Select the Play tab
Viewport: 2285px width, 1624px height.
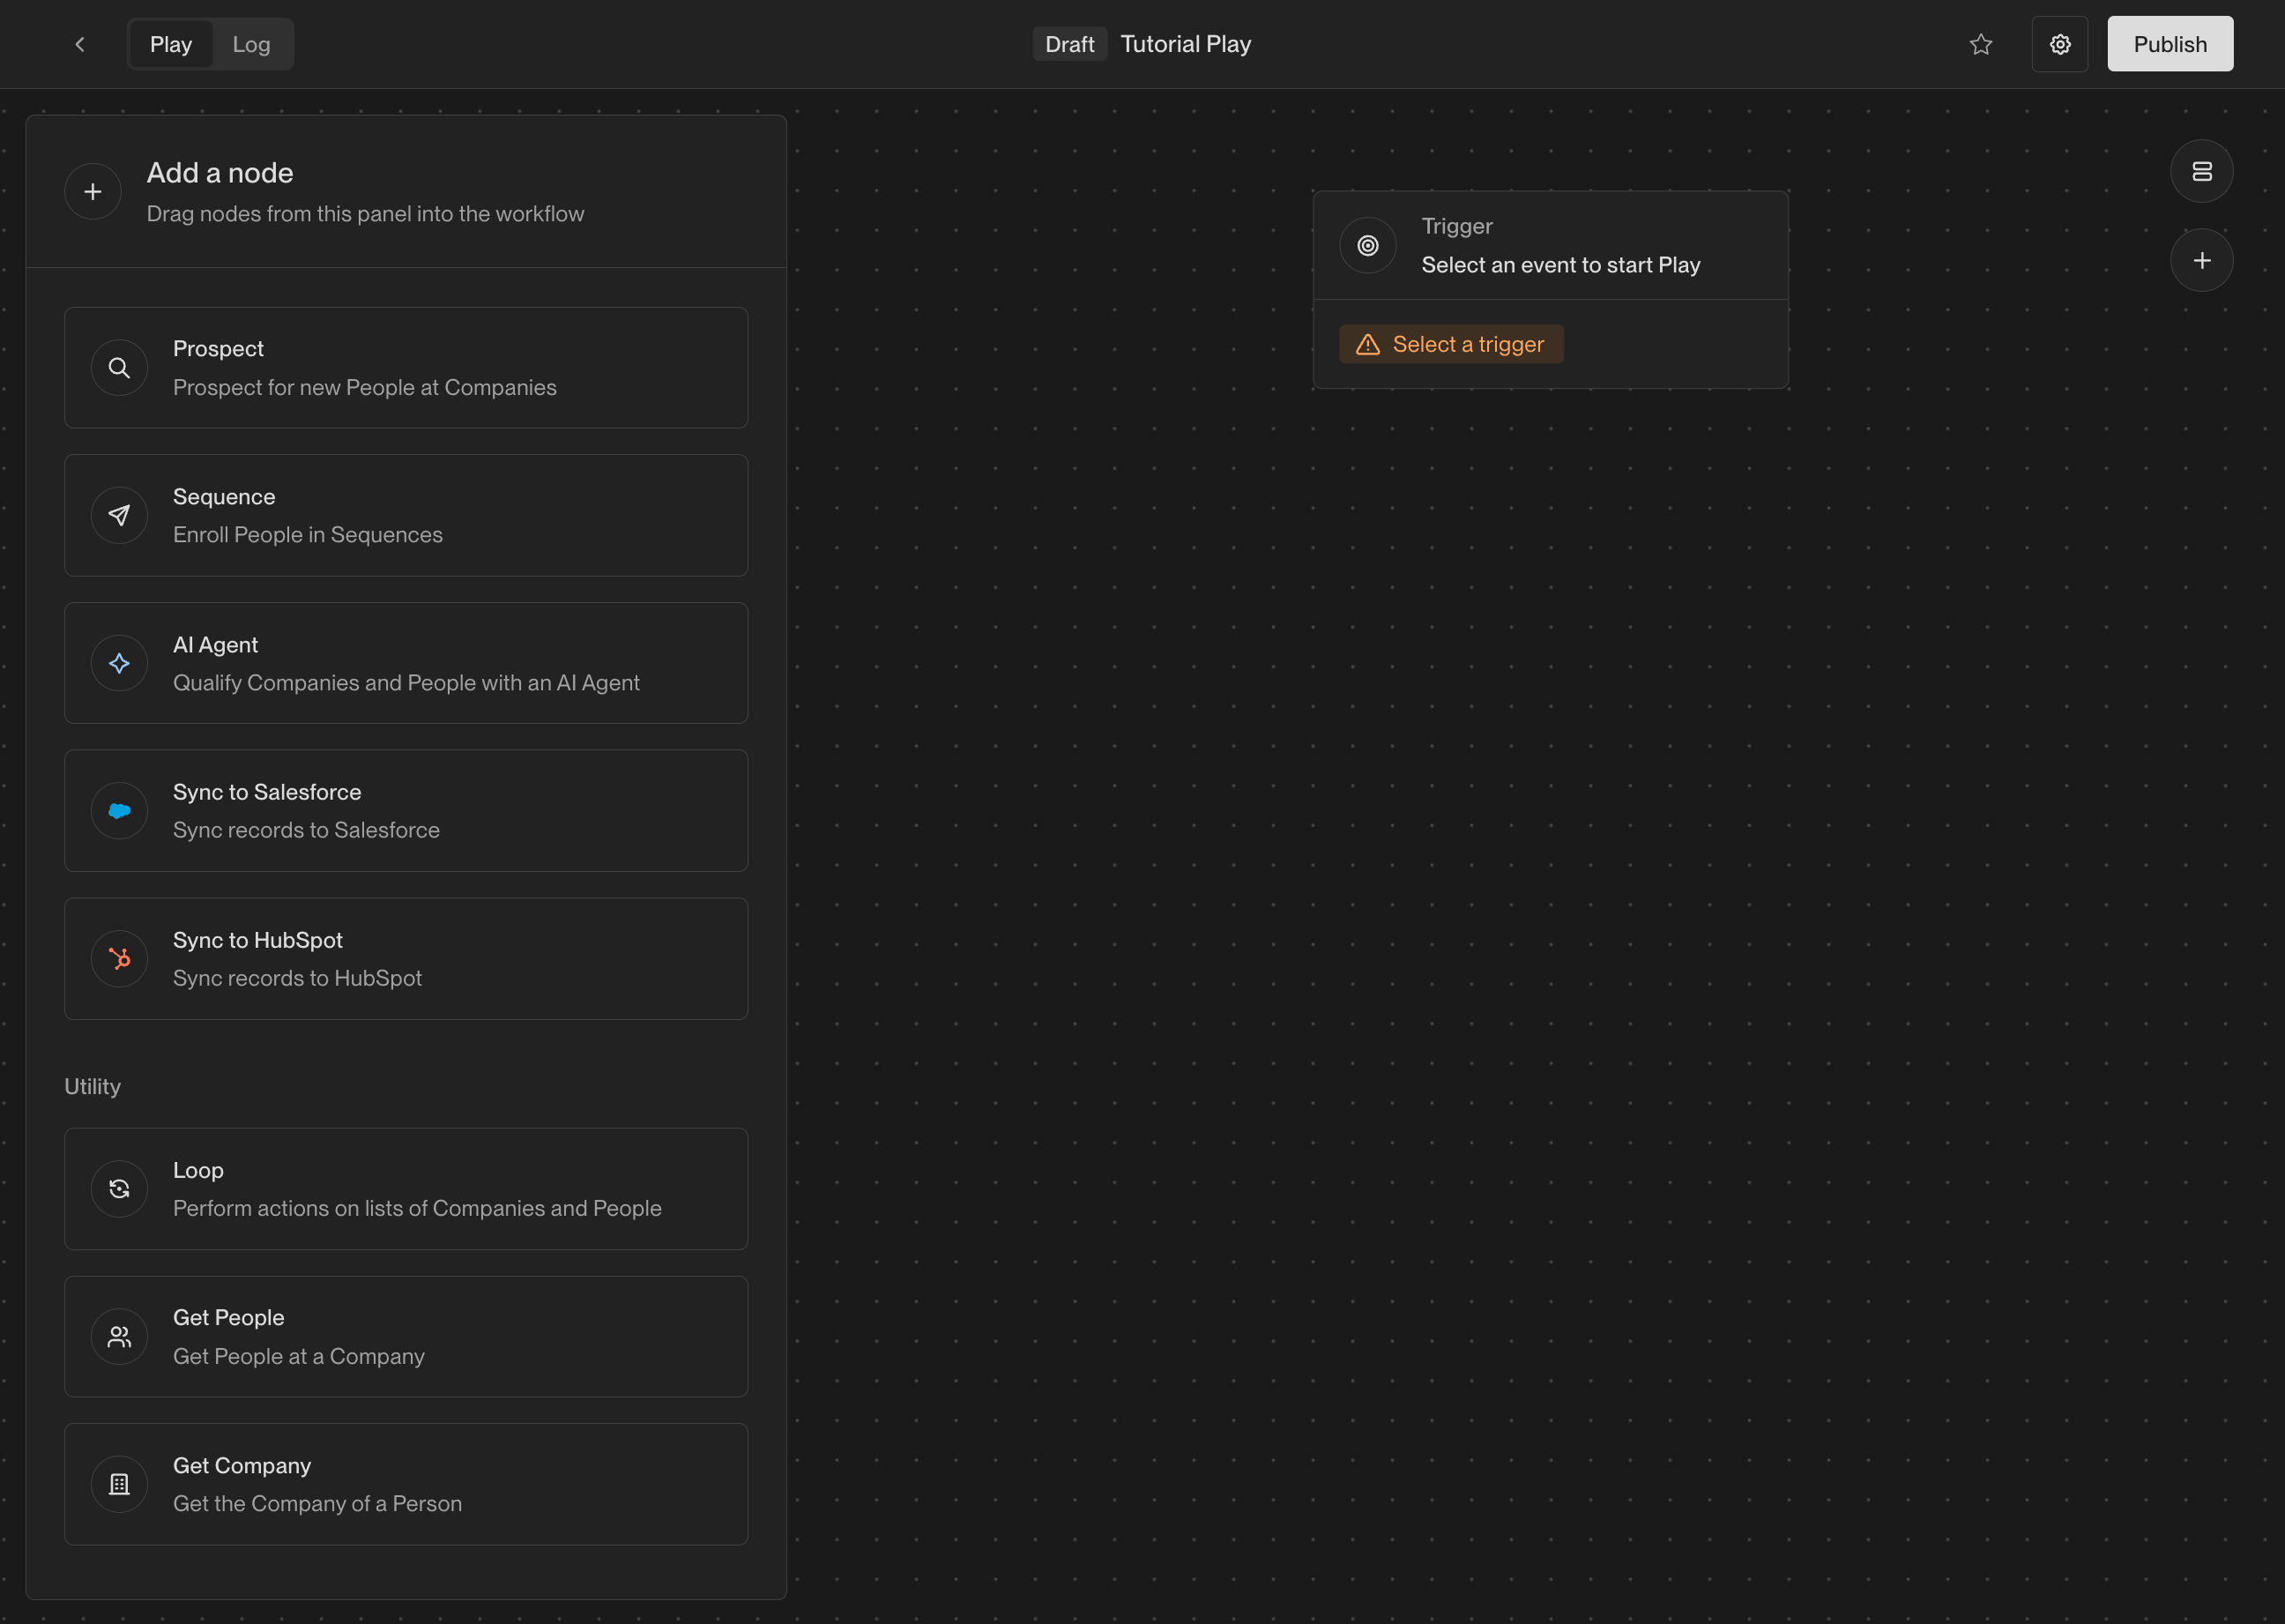click(x=171, y=44)
